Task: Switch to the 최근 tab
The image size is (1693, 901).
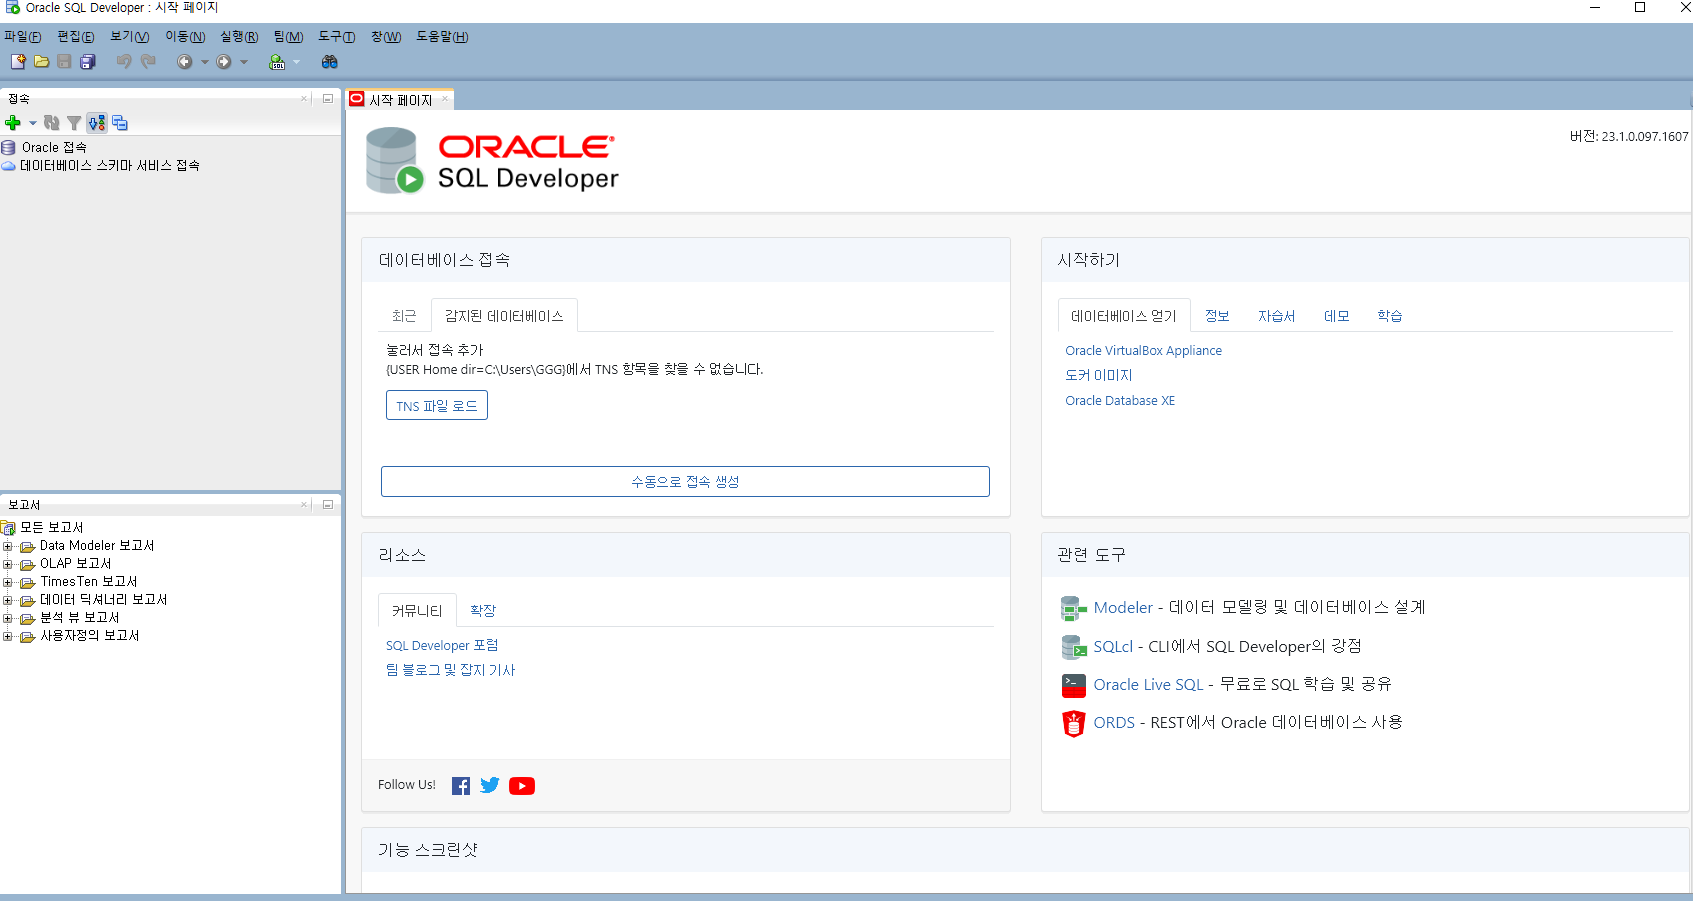Action: pos(404,316)
